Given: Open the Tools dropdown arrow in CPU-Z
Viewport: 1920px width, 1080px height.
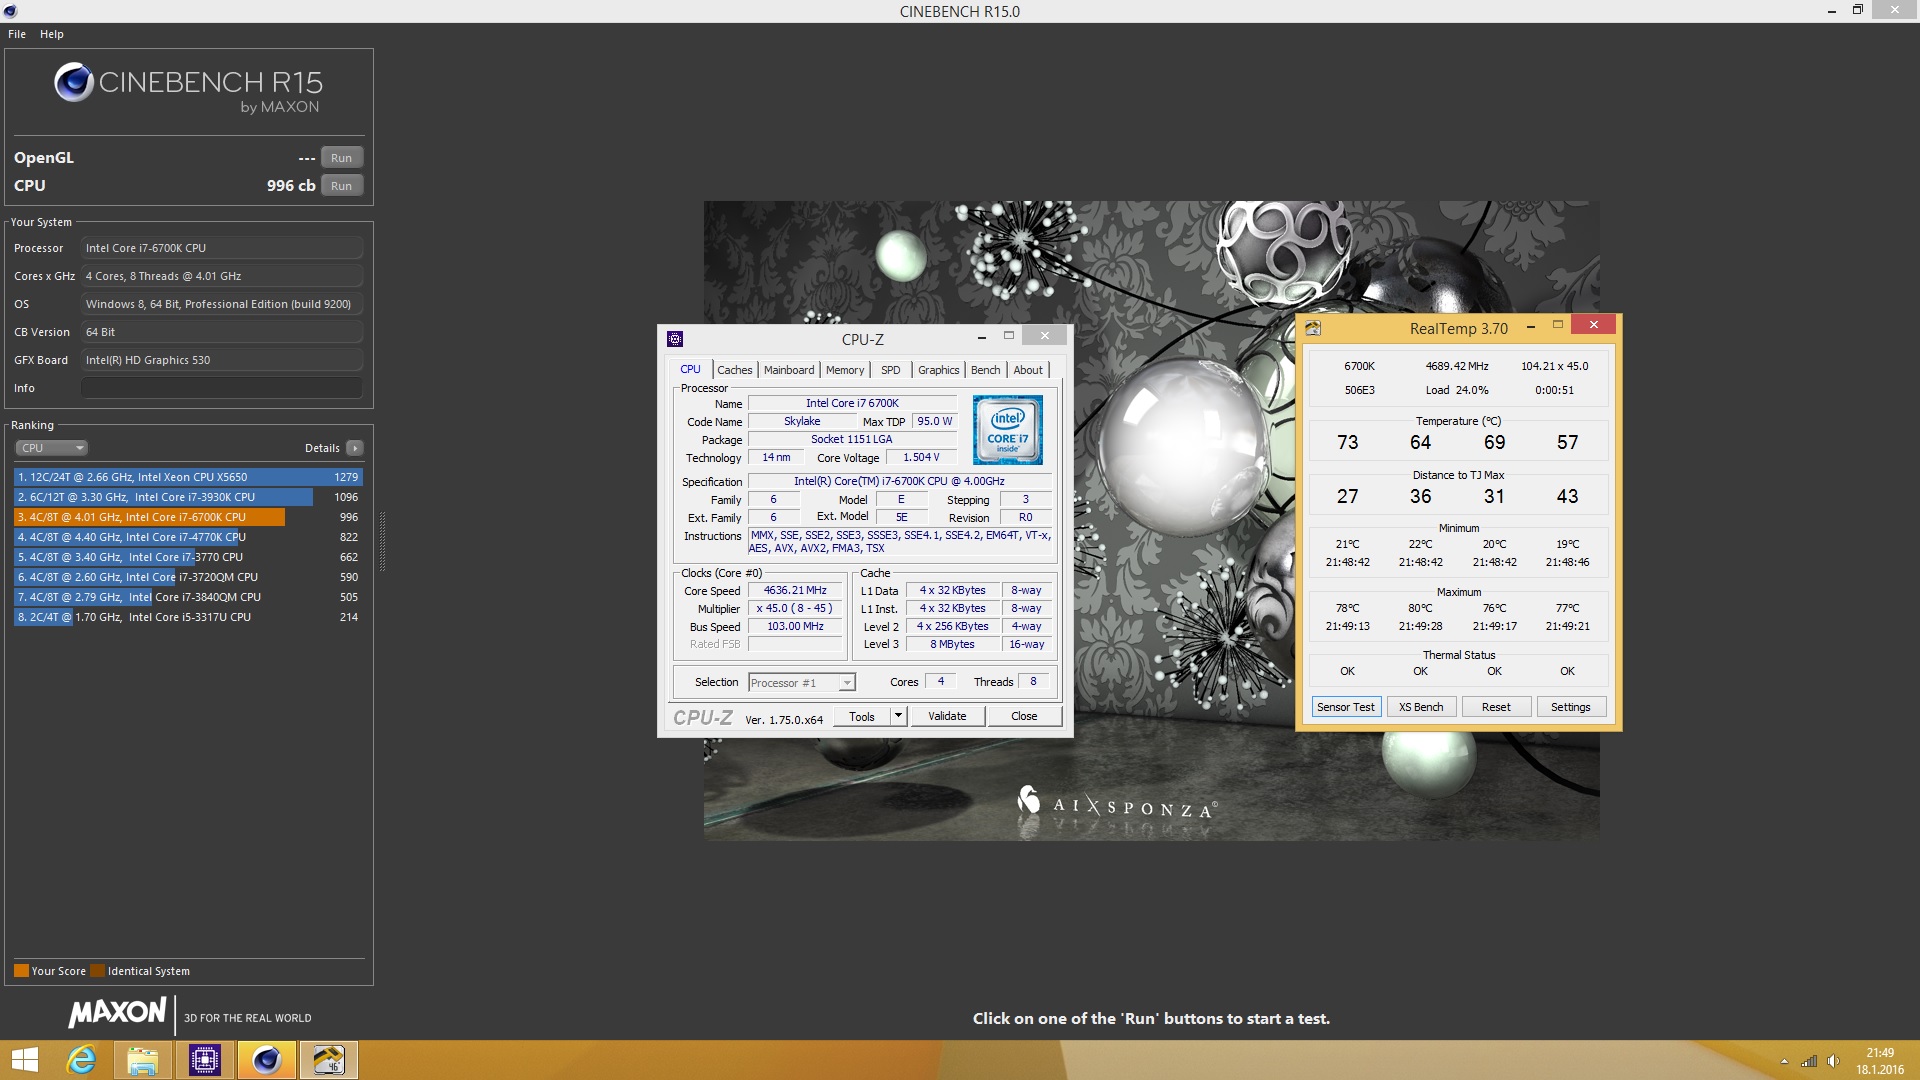Looking at the screenshot, I should tap(898, 716).
